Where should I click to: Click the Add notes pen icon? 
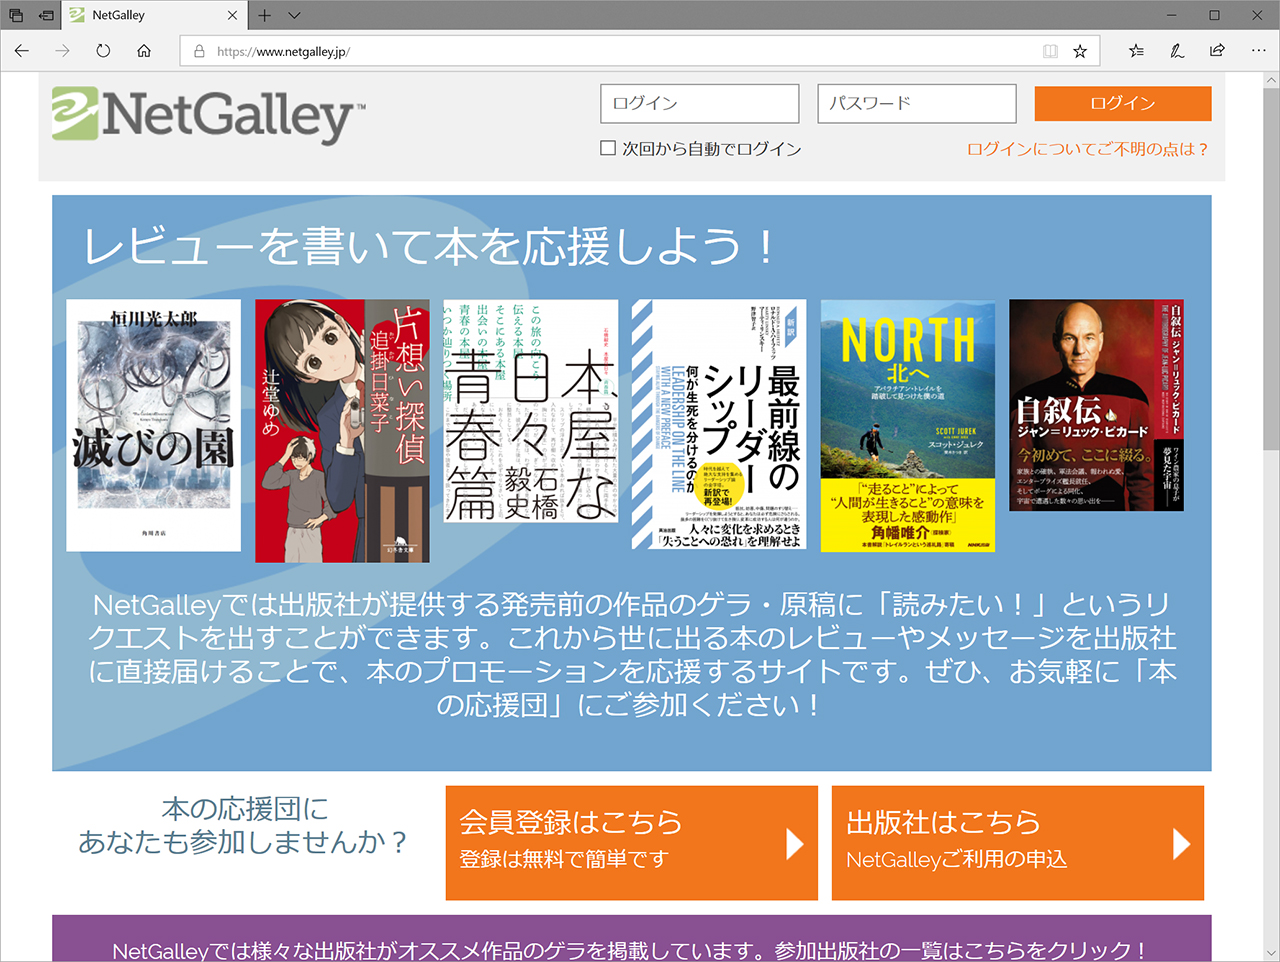[x=1177, y=51]
